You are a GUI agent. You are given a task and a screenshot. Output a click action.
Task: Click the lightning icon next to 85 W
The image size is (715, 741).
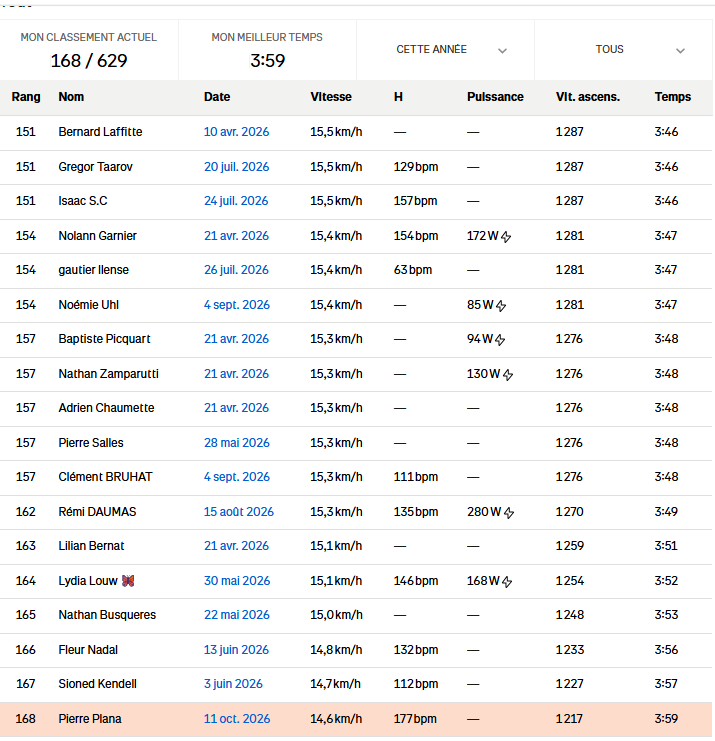pos(501,306)
